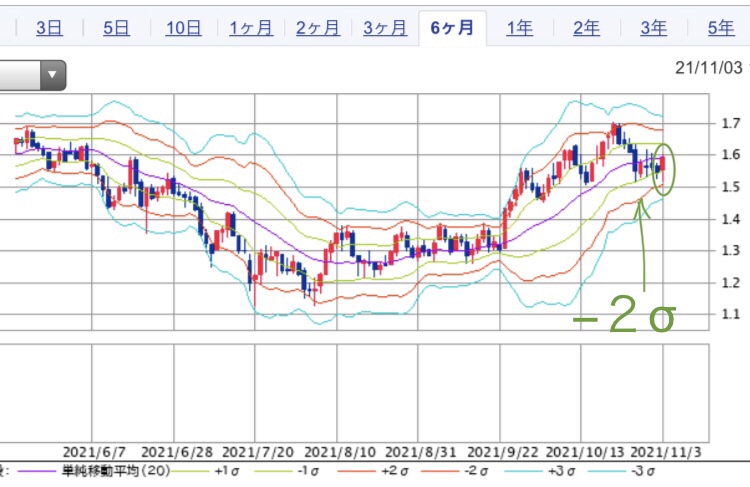Open the 3ヶ月 chart period
Viewport: 750px width, 487px height.
click(385, 28)
